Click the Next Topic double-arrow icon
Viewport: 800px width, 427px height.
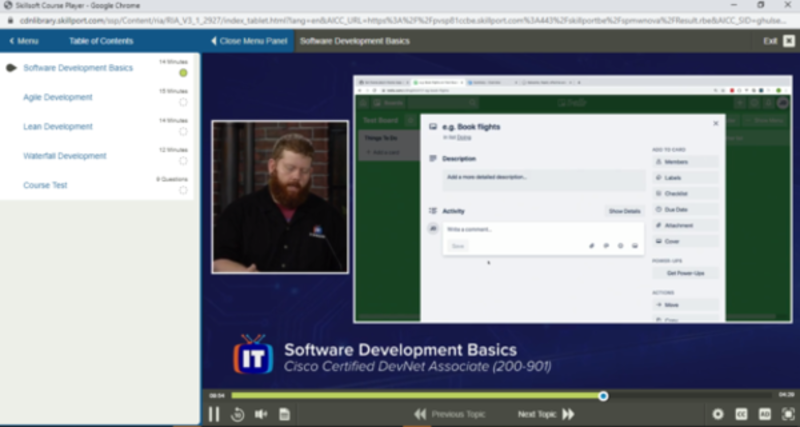tap(568, 414)
